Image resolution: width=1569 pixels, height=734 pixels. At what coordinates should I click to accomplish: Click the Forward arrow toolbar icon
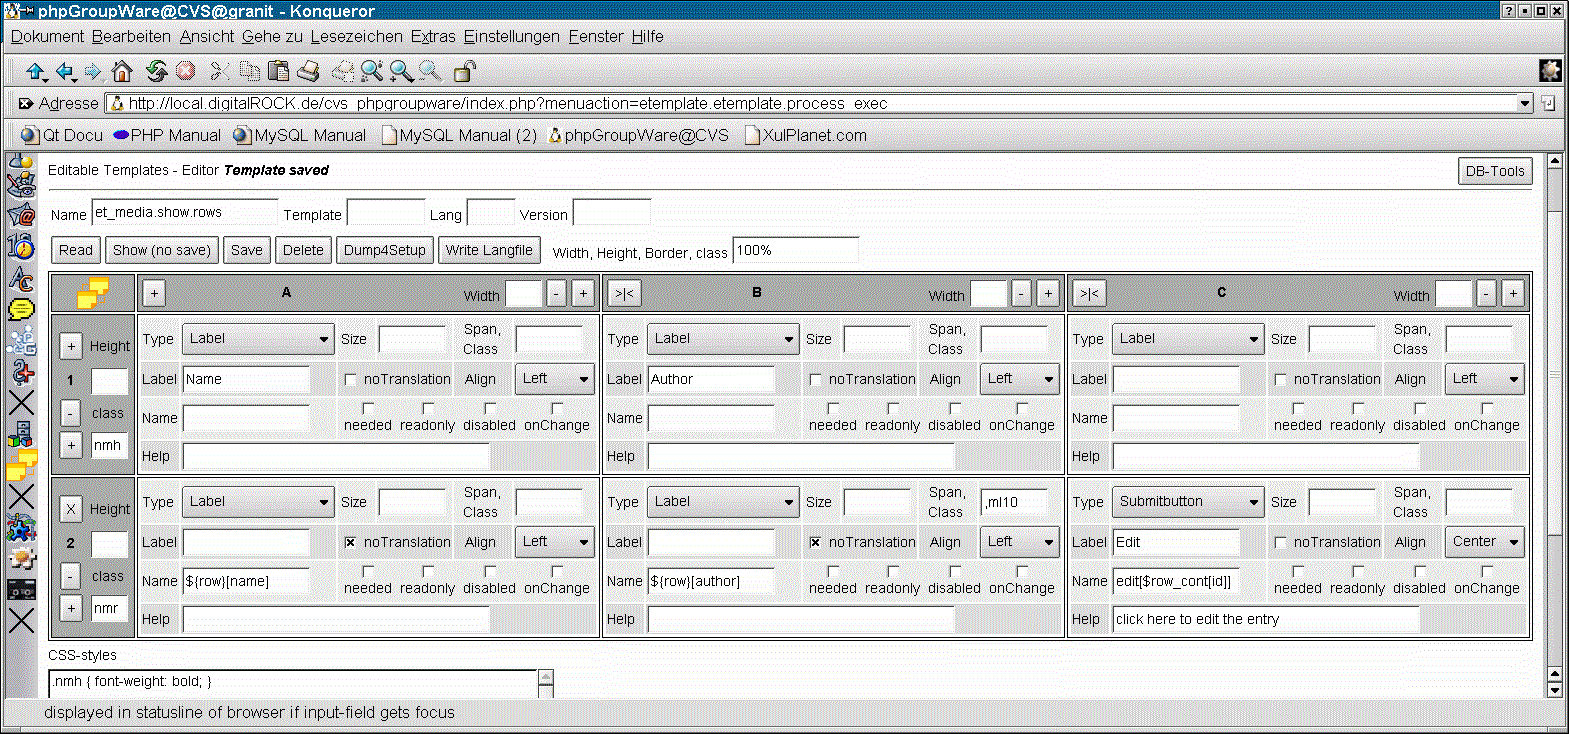(93, 71)
